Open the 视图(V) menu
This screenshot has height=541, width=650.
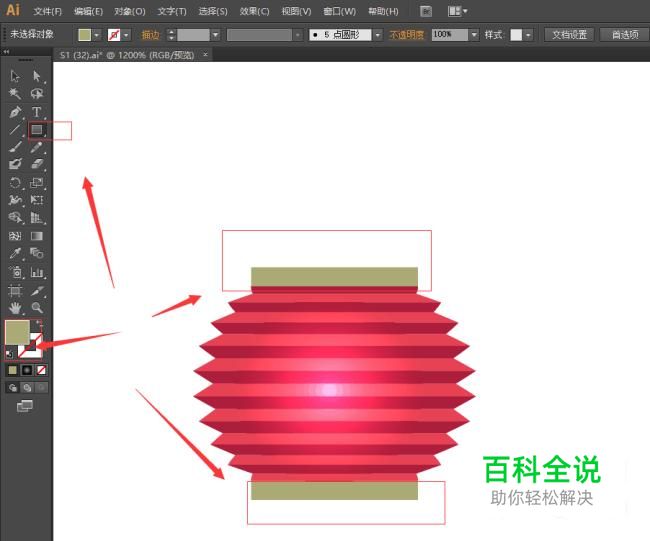point(296,11)
